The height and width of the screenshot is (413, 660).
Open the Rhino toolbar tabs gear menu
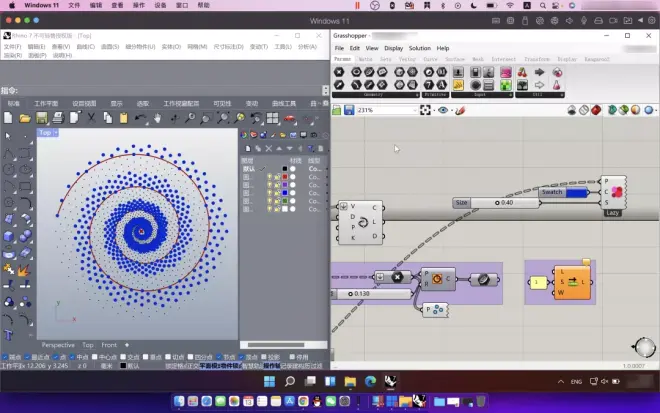coord(325,103)
